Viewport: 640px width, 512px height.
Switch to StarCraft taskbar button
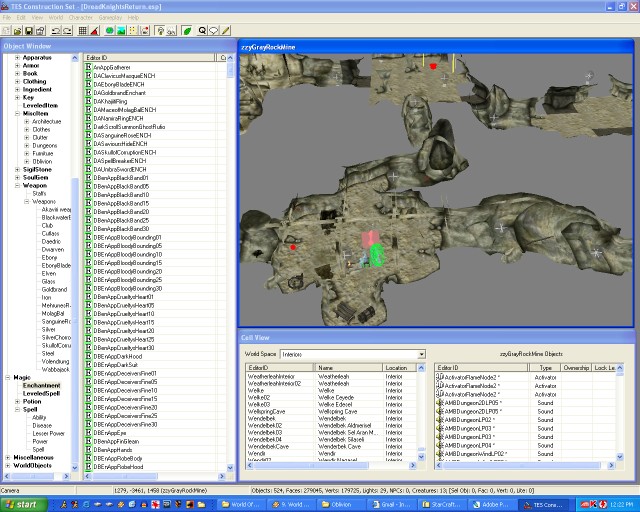tap(441, 505)
